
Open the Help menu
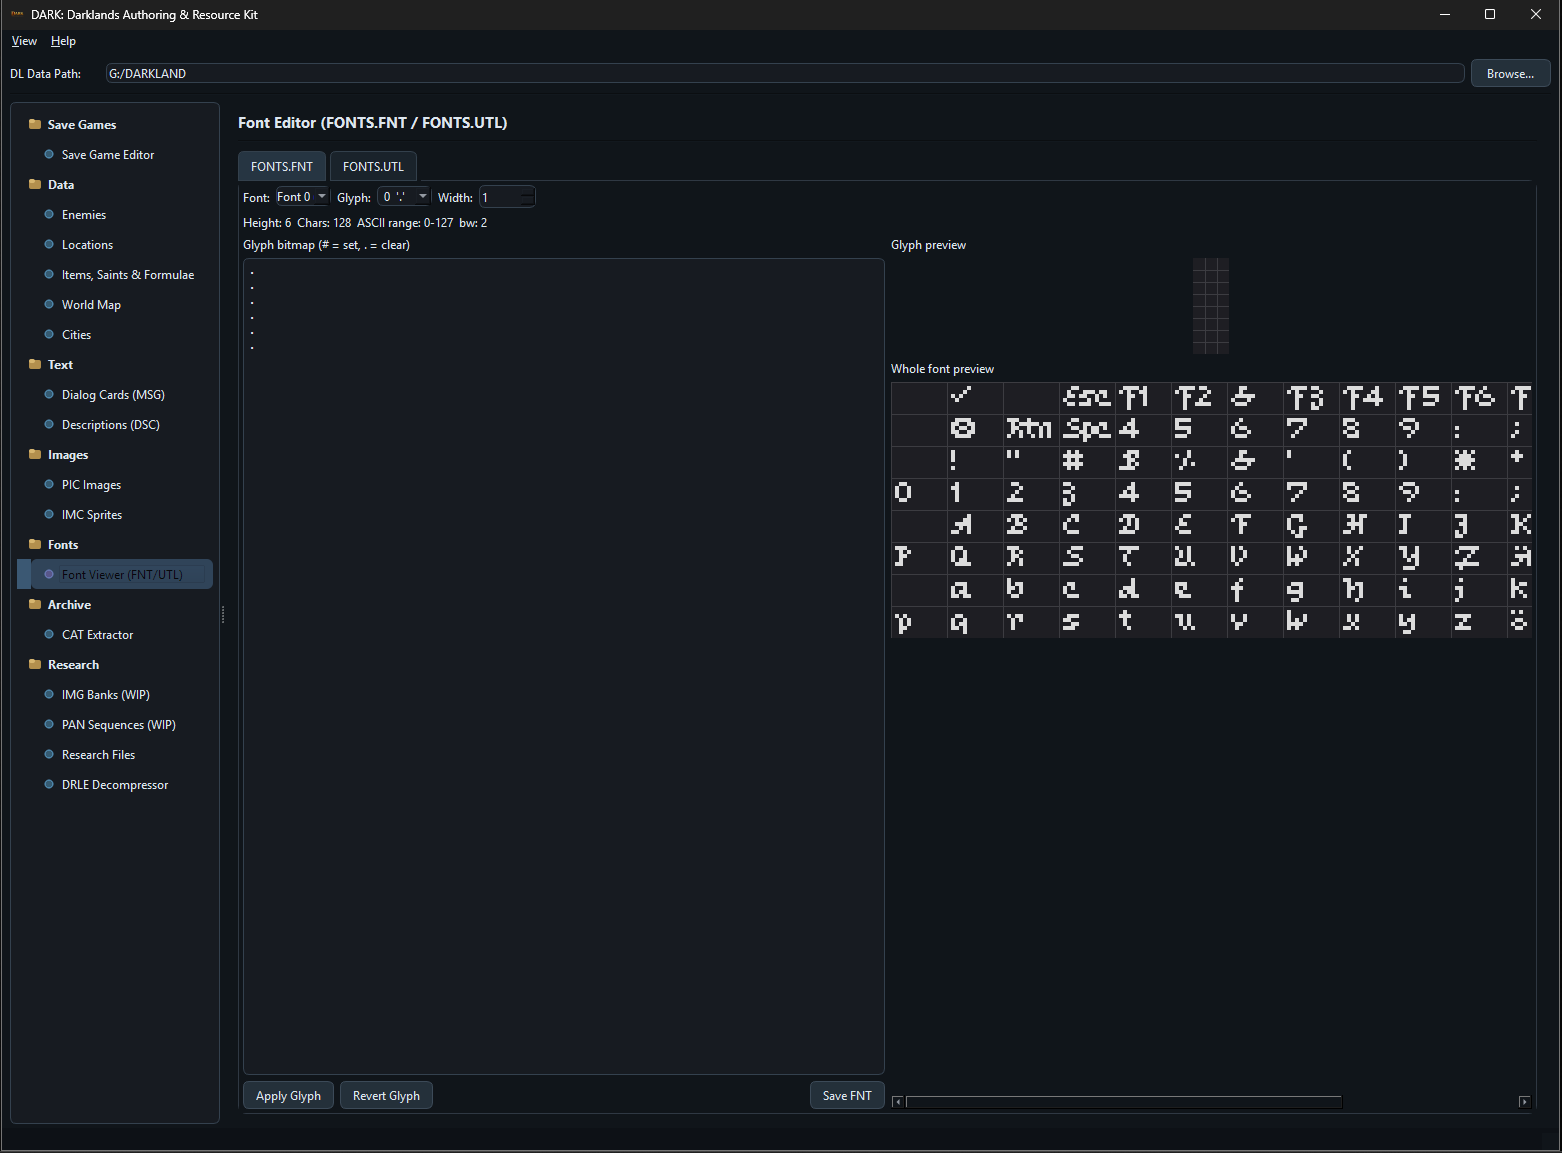pos(63,41)
